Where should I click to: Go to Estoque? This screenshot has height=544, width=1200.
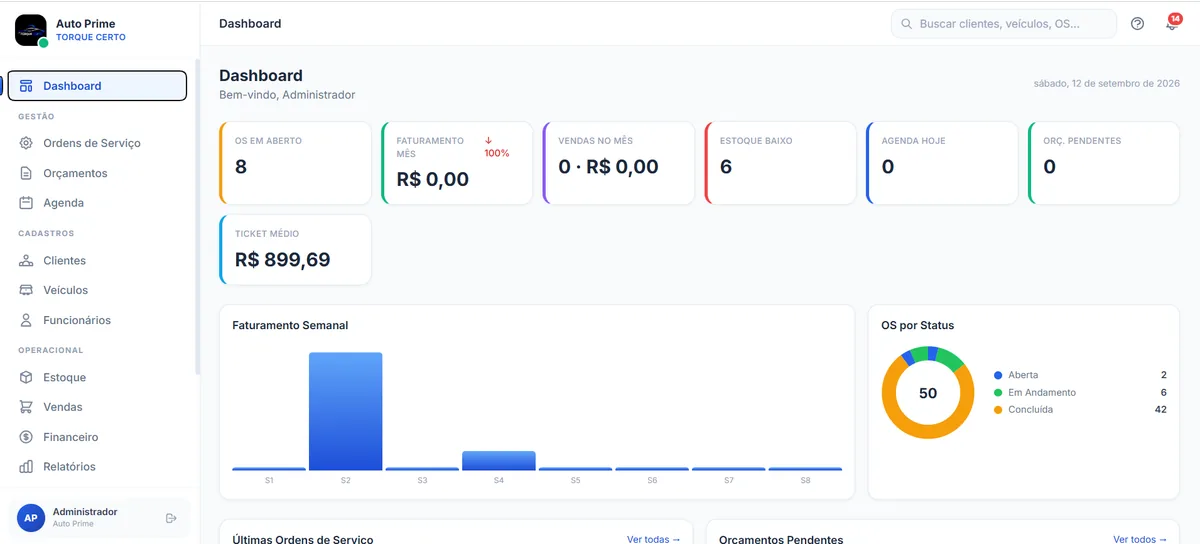point(97,377)
